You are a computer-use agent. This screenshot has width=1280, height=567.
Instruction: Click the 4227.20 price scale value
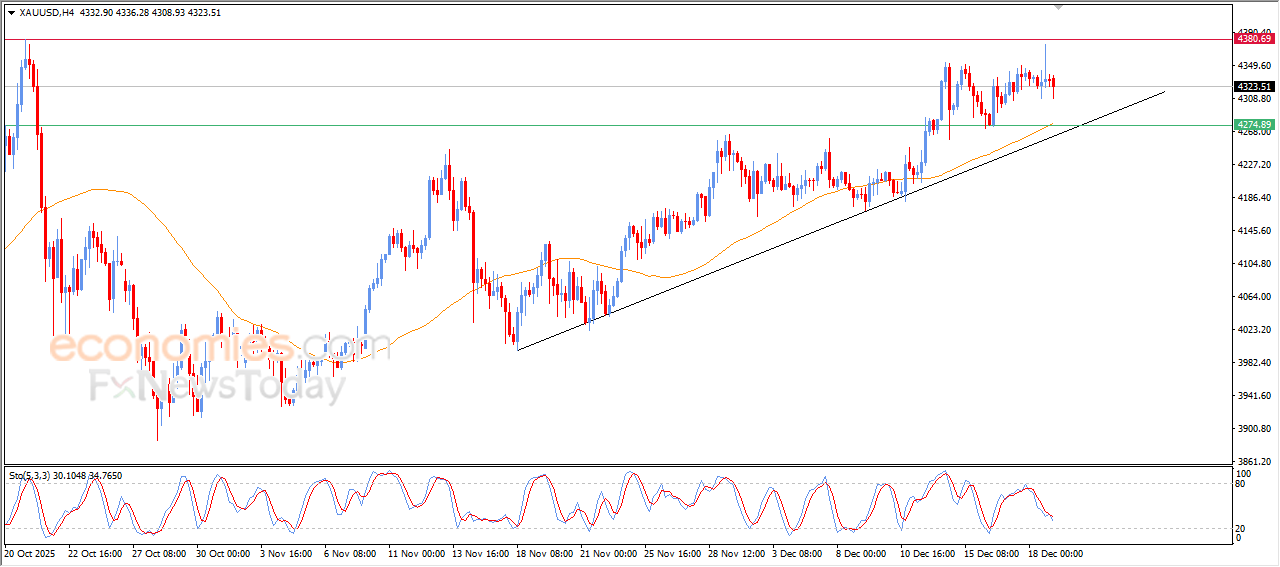tap(1252, 165)
